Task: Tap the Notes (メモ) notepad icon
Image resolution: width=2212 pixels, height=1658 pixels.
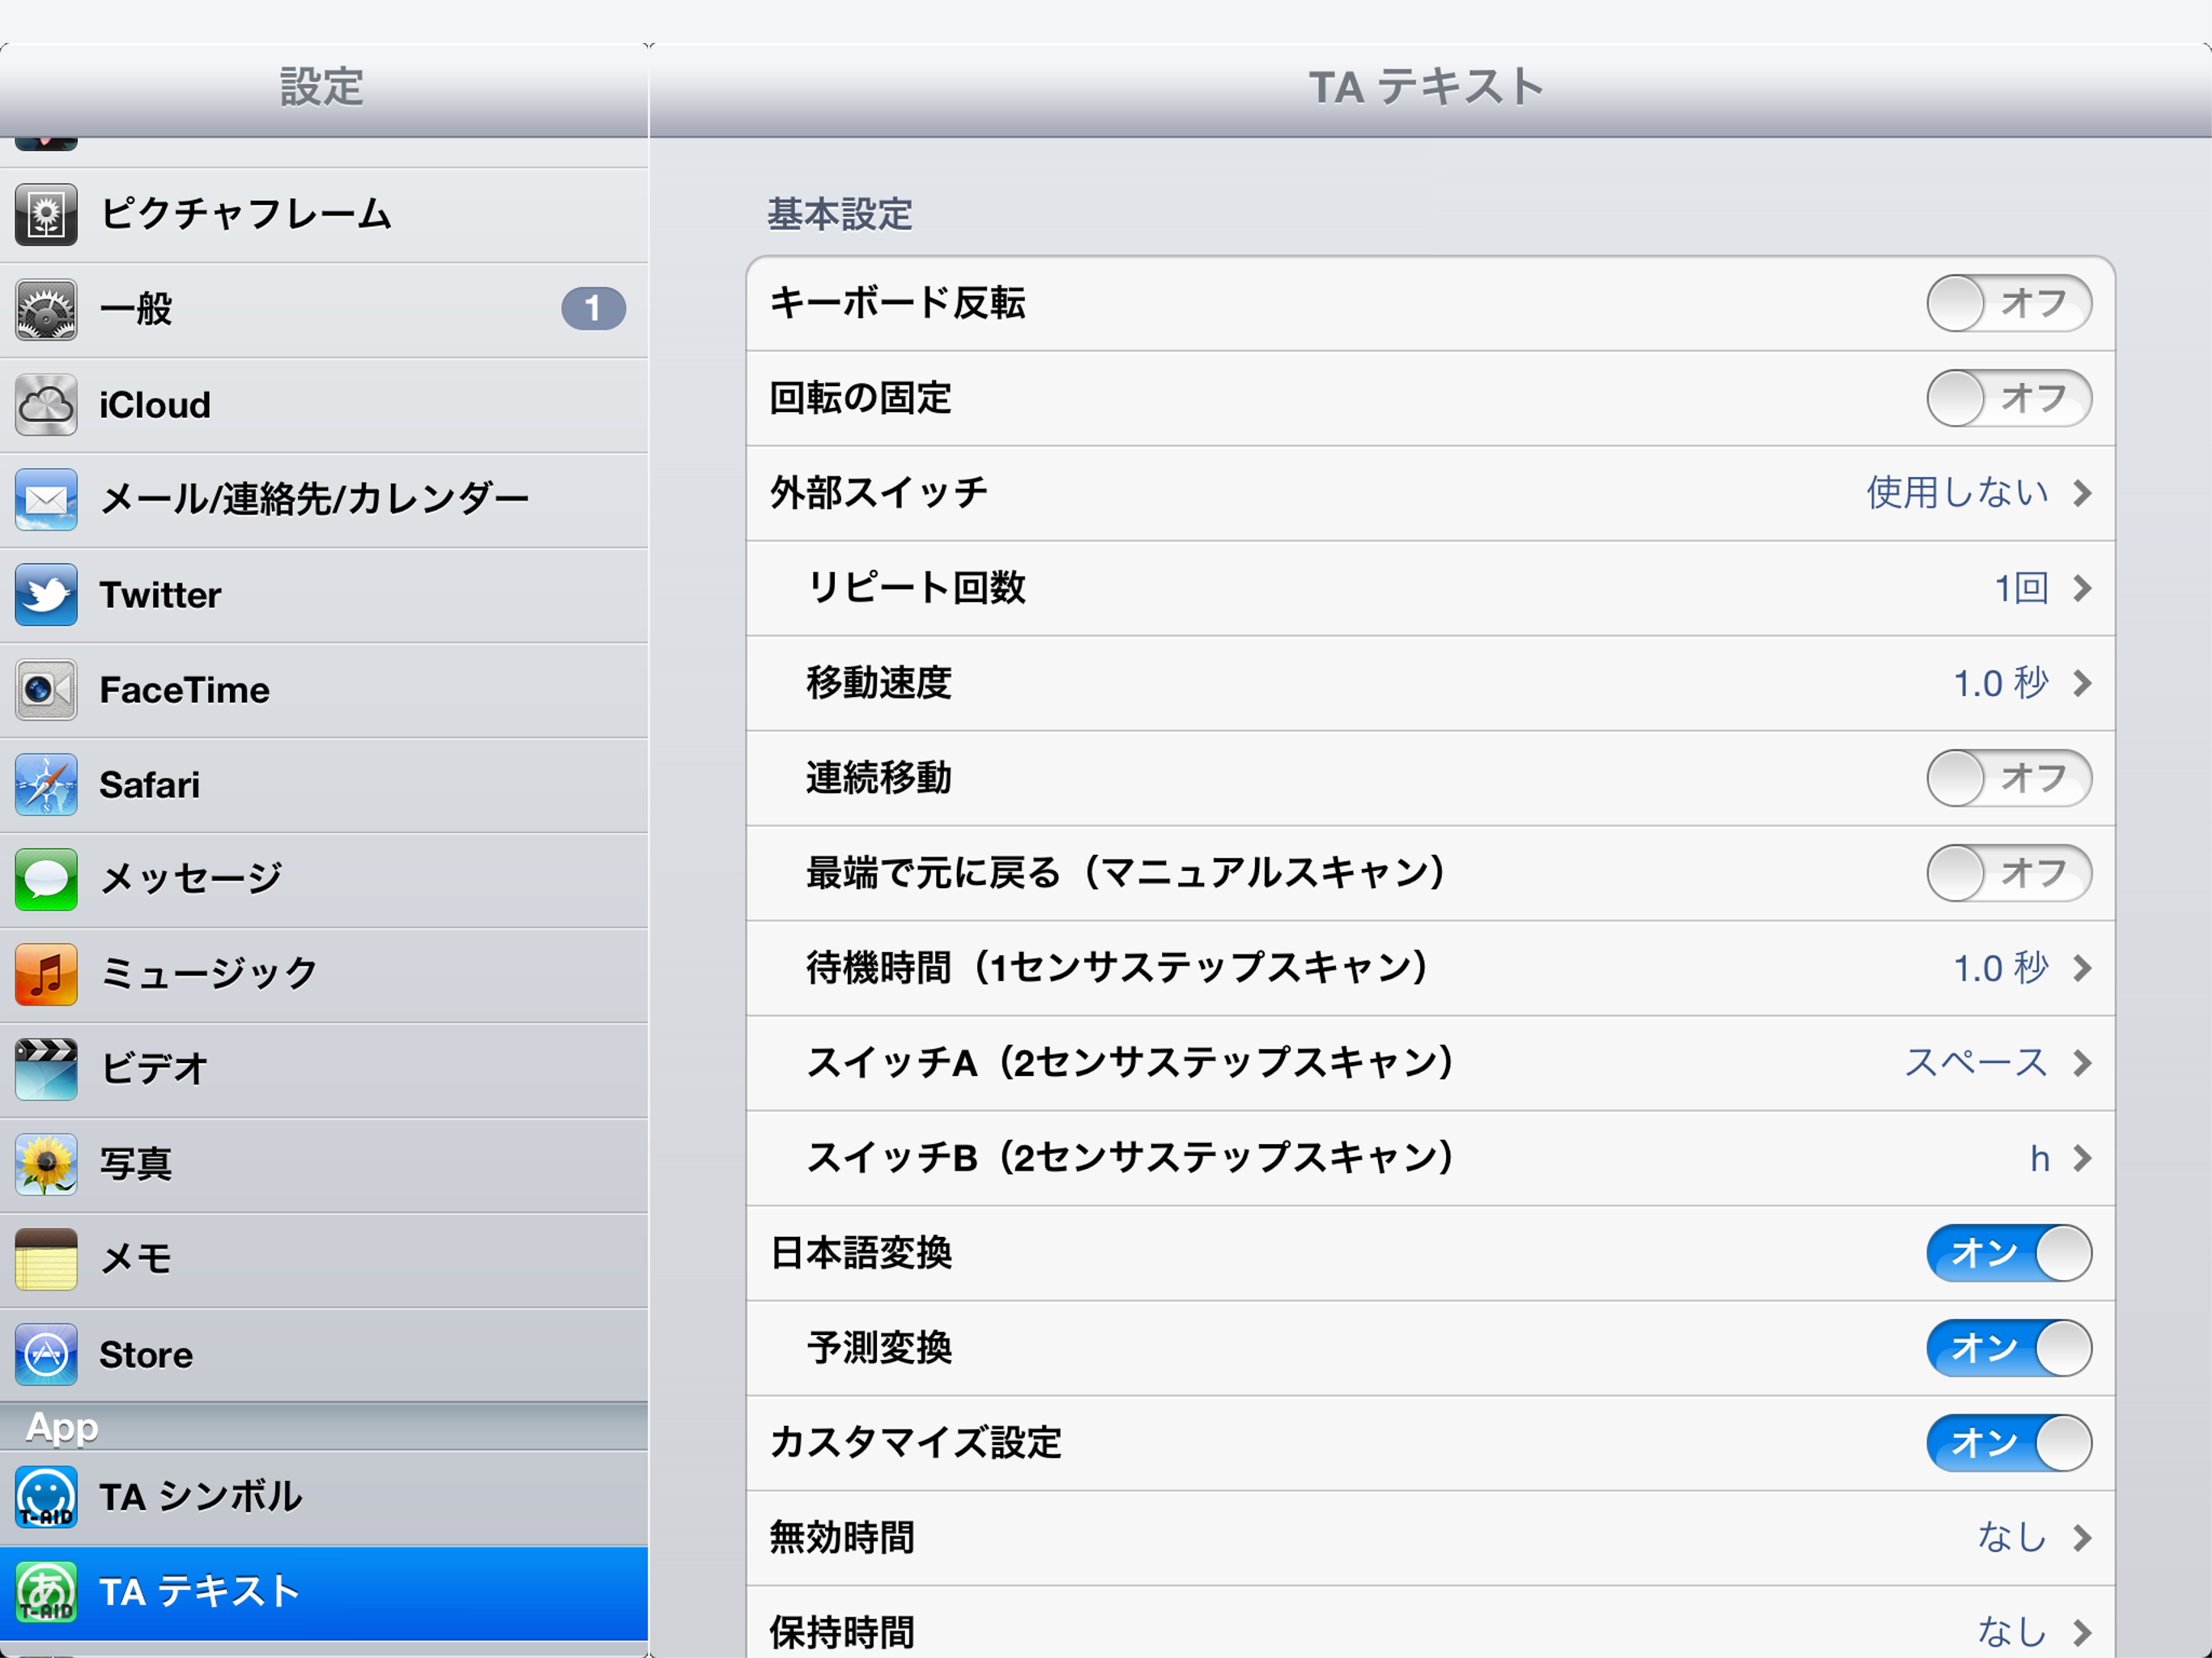Action: click(x=46, y=1259)
